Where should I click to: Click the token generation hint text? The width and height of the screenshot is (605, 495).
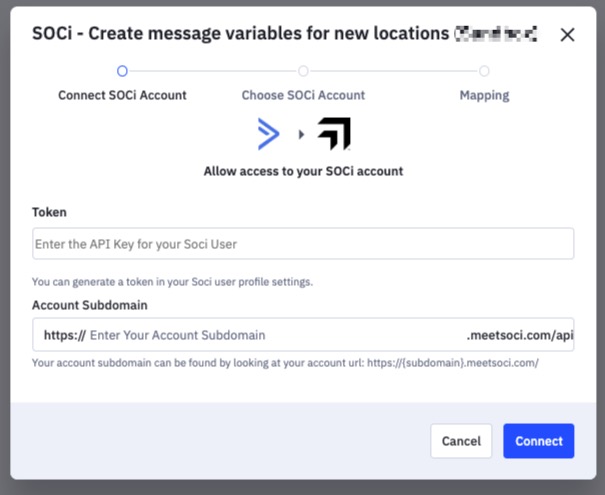click(172, 282)
